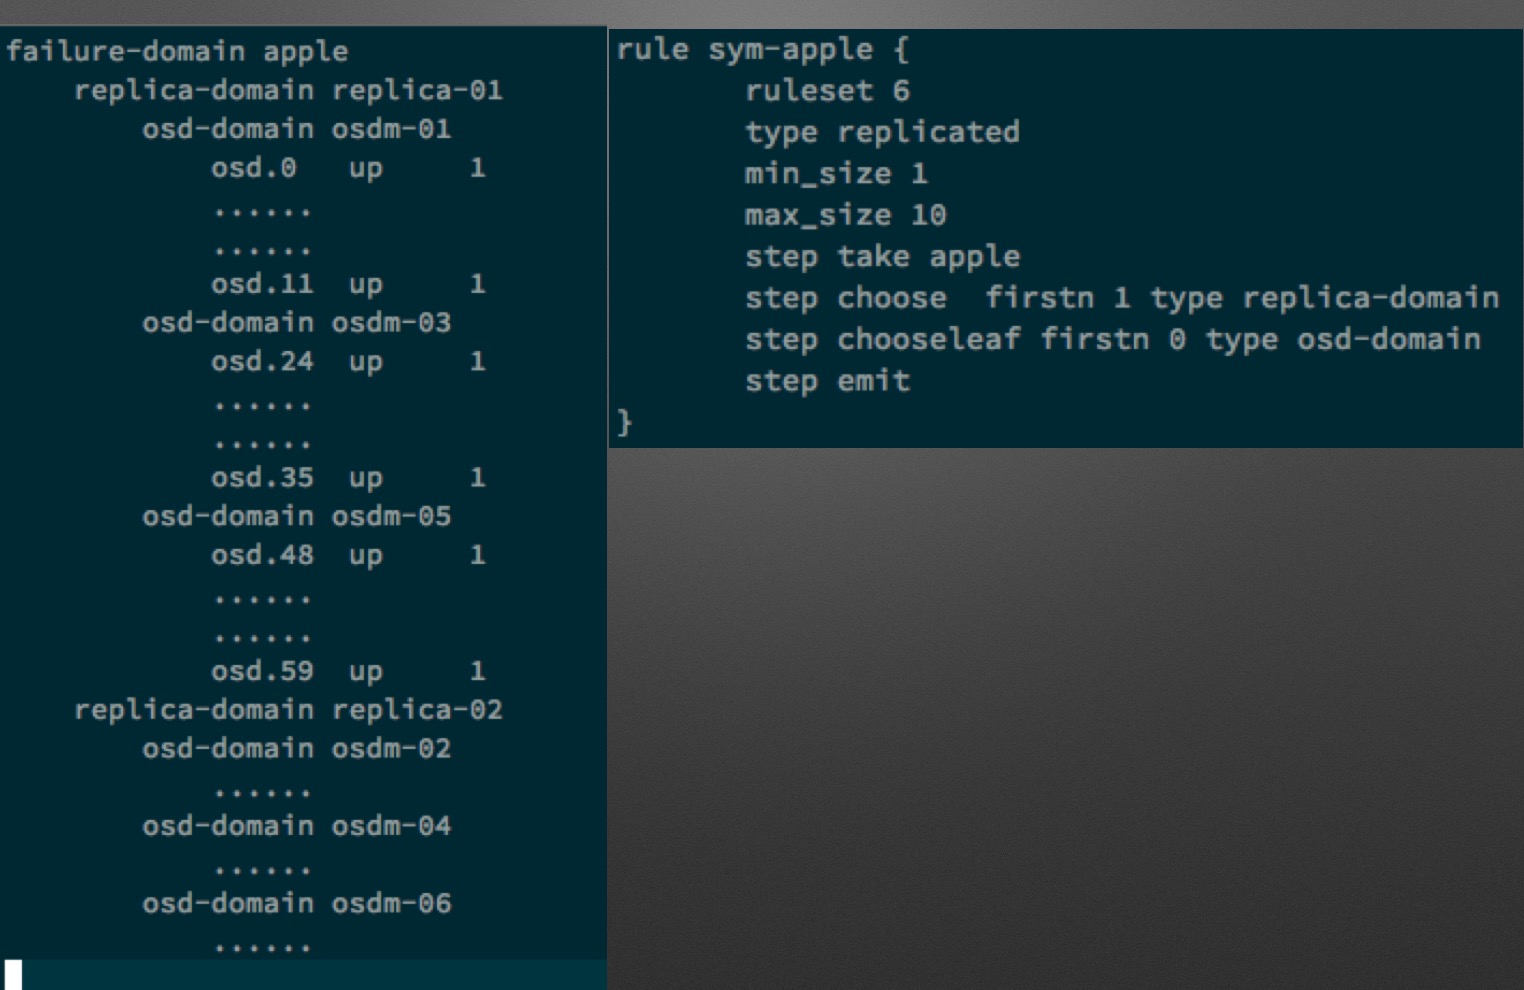Click the 'failure-domain apple' line
Viewport: 1524px width, 990px height.
pos(177,51)
